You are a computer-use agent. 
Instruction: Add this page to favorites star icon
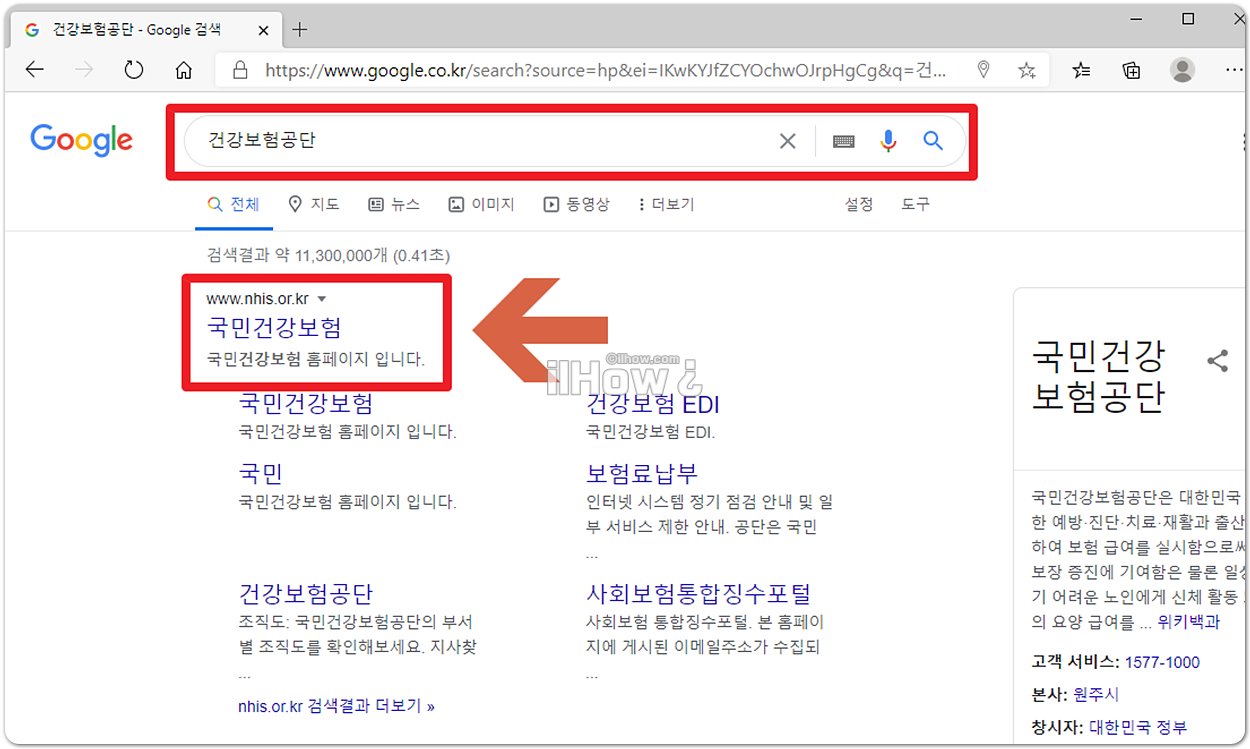click(x=1026, y=70)
